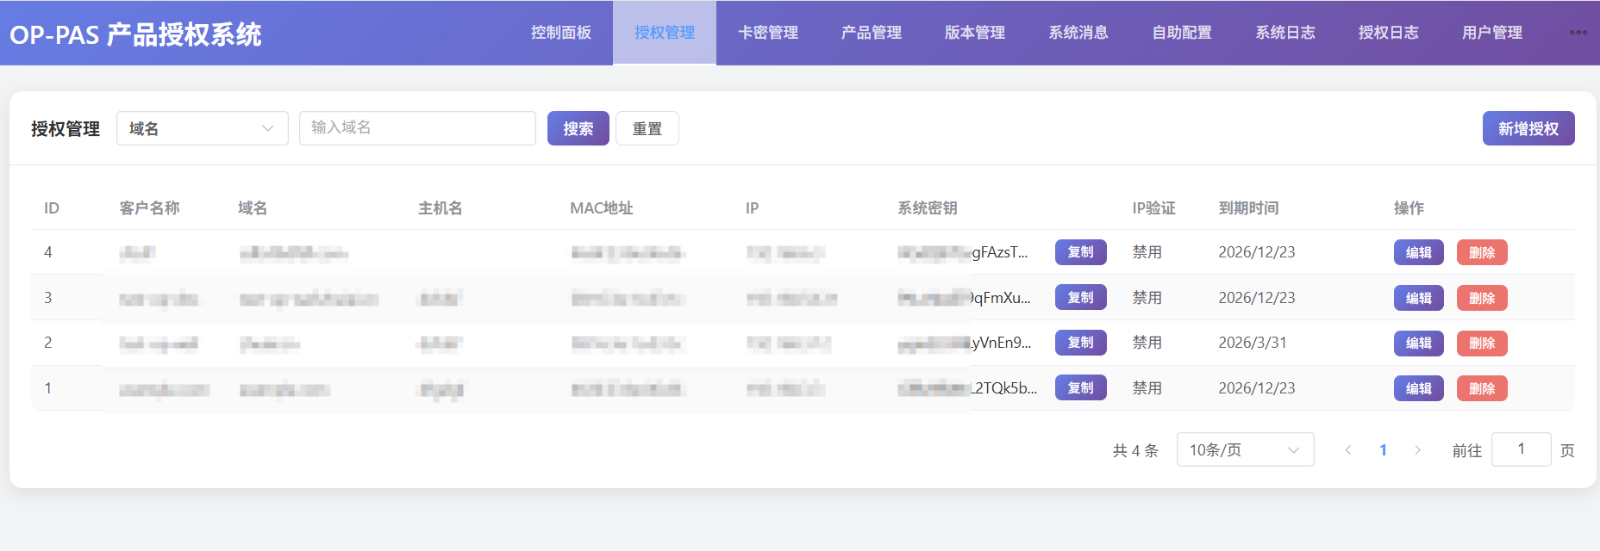Edit the authorization with ID 3
This screenshot has width=1600, height=551.
(x=1418, y=298)
